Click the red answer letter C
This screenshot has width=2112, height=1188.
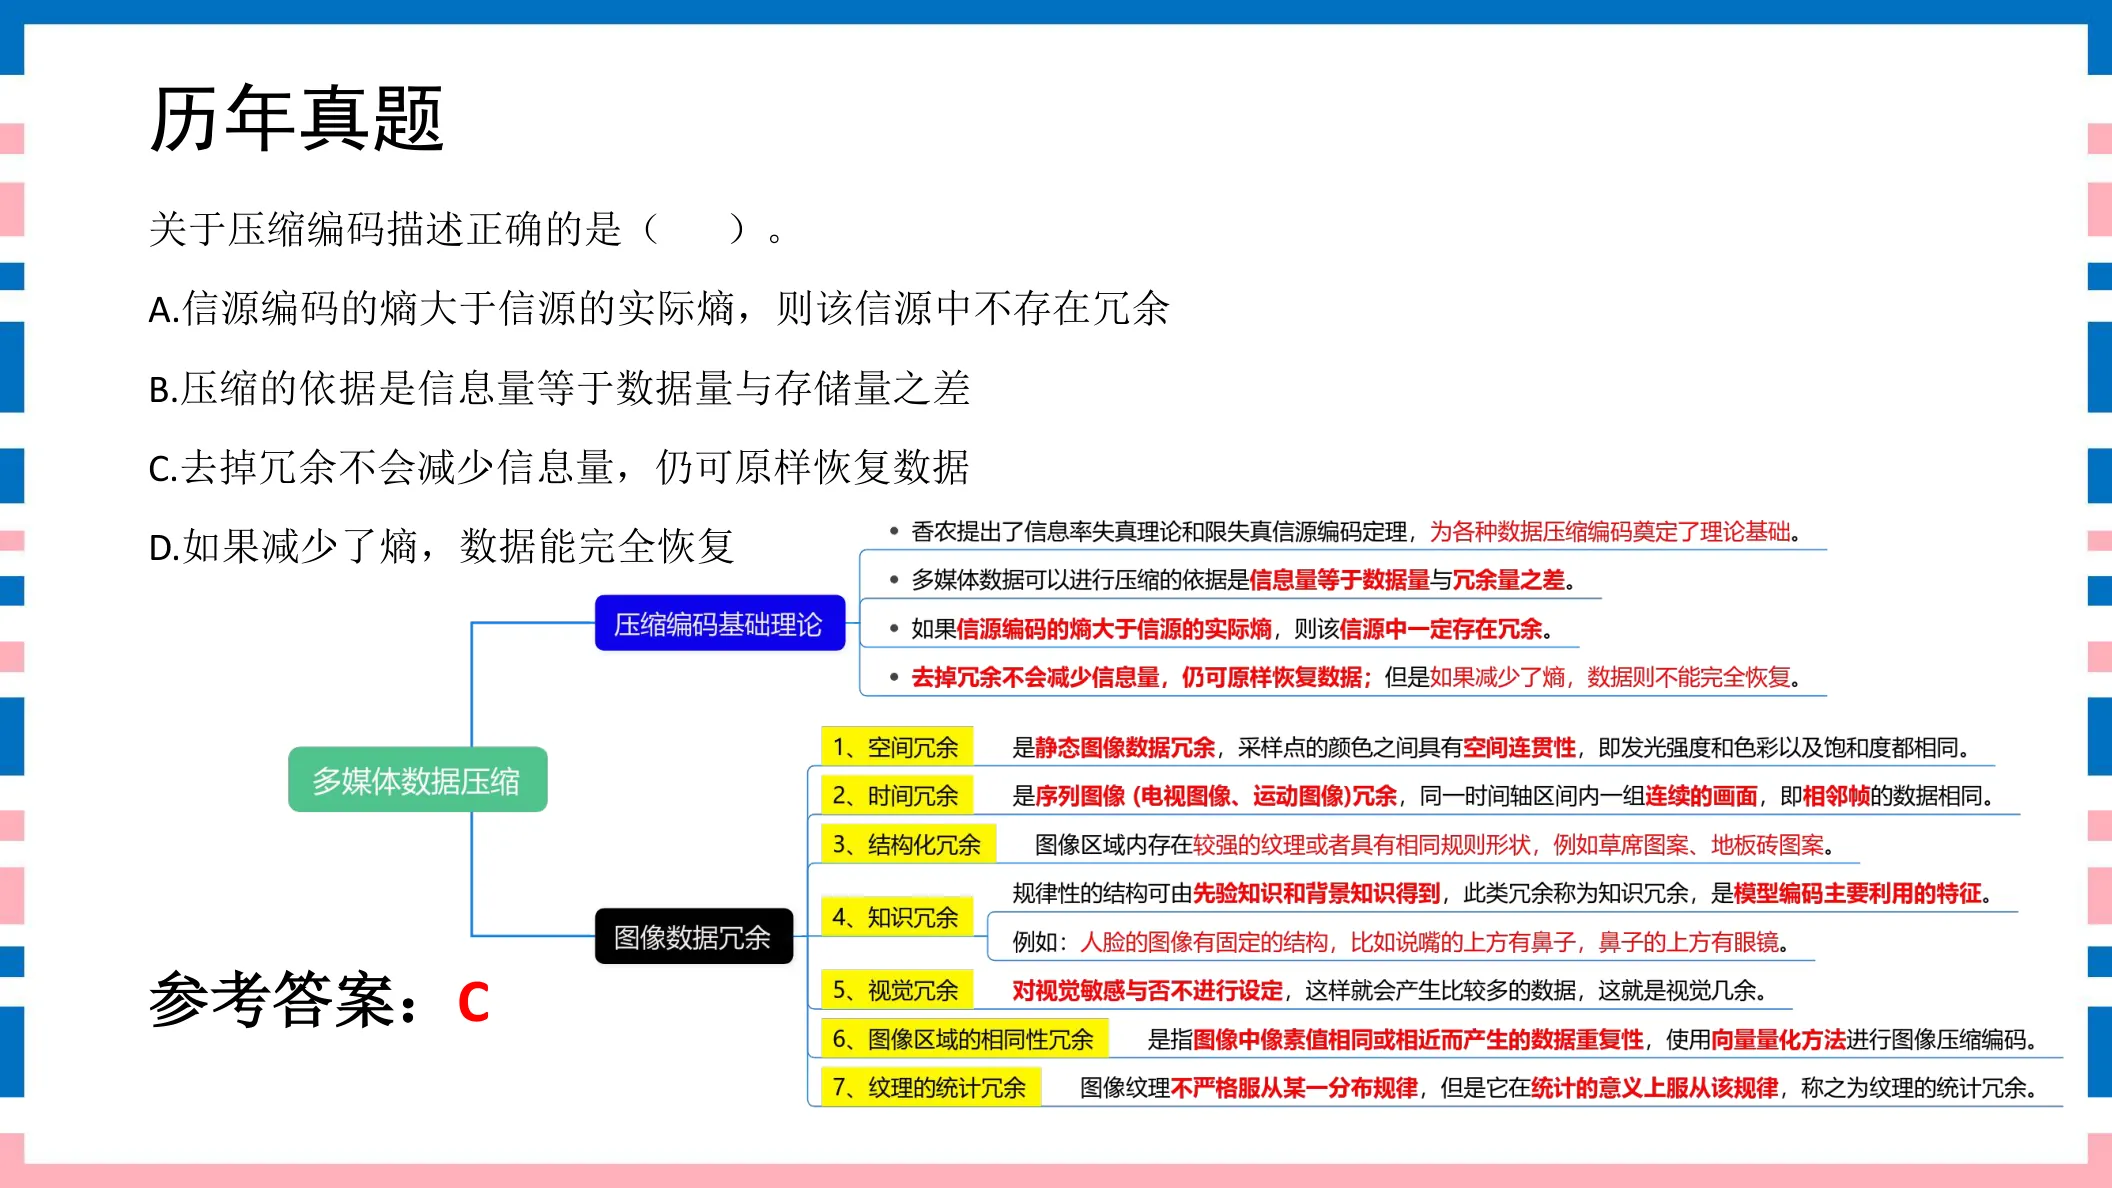click(x=473, y=1002)
